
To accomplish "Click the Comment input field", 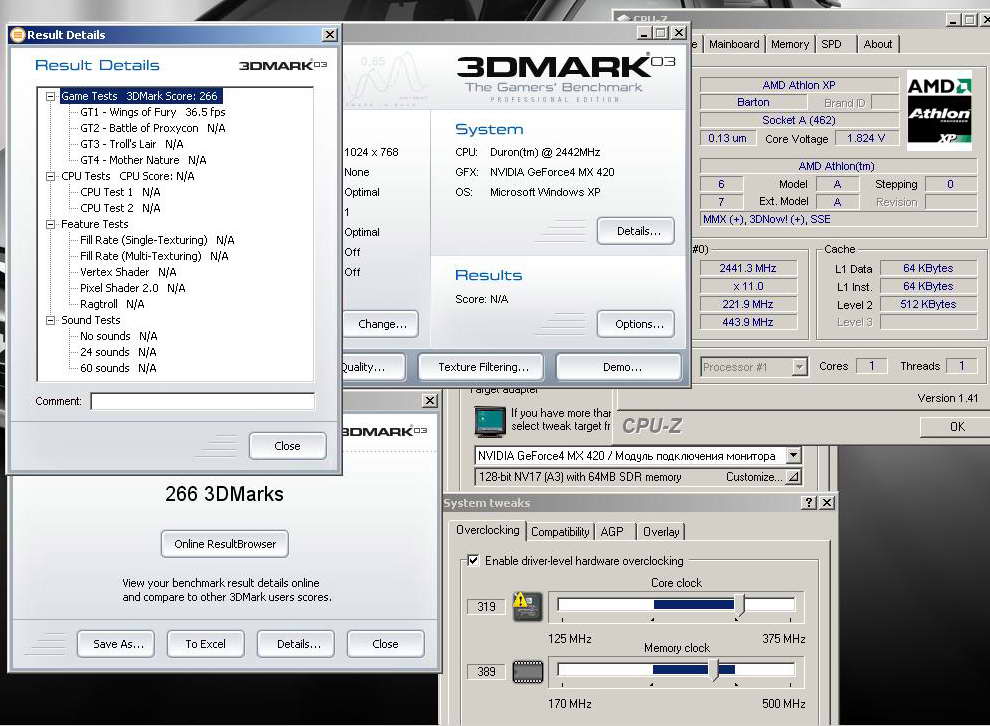I will click(x=202, y=401).
